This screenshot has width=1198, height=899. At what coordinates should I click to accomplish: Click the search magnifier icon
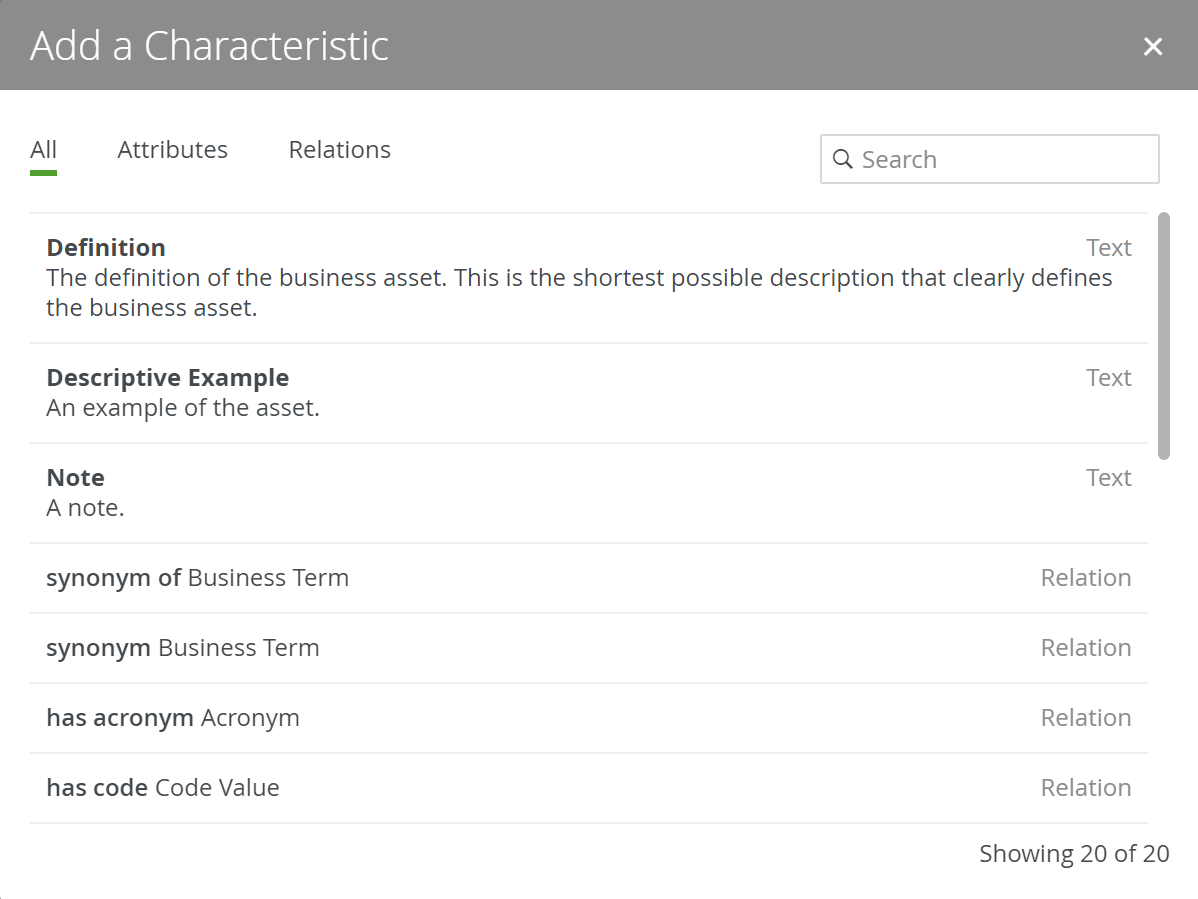coord(843,159)
